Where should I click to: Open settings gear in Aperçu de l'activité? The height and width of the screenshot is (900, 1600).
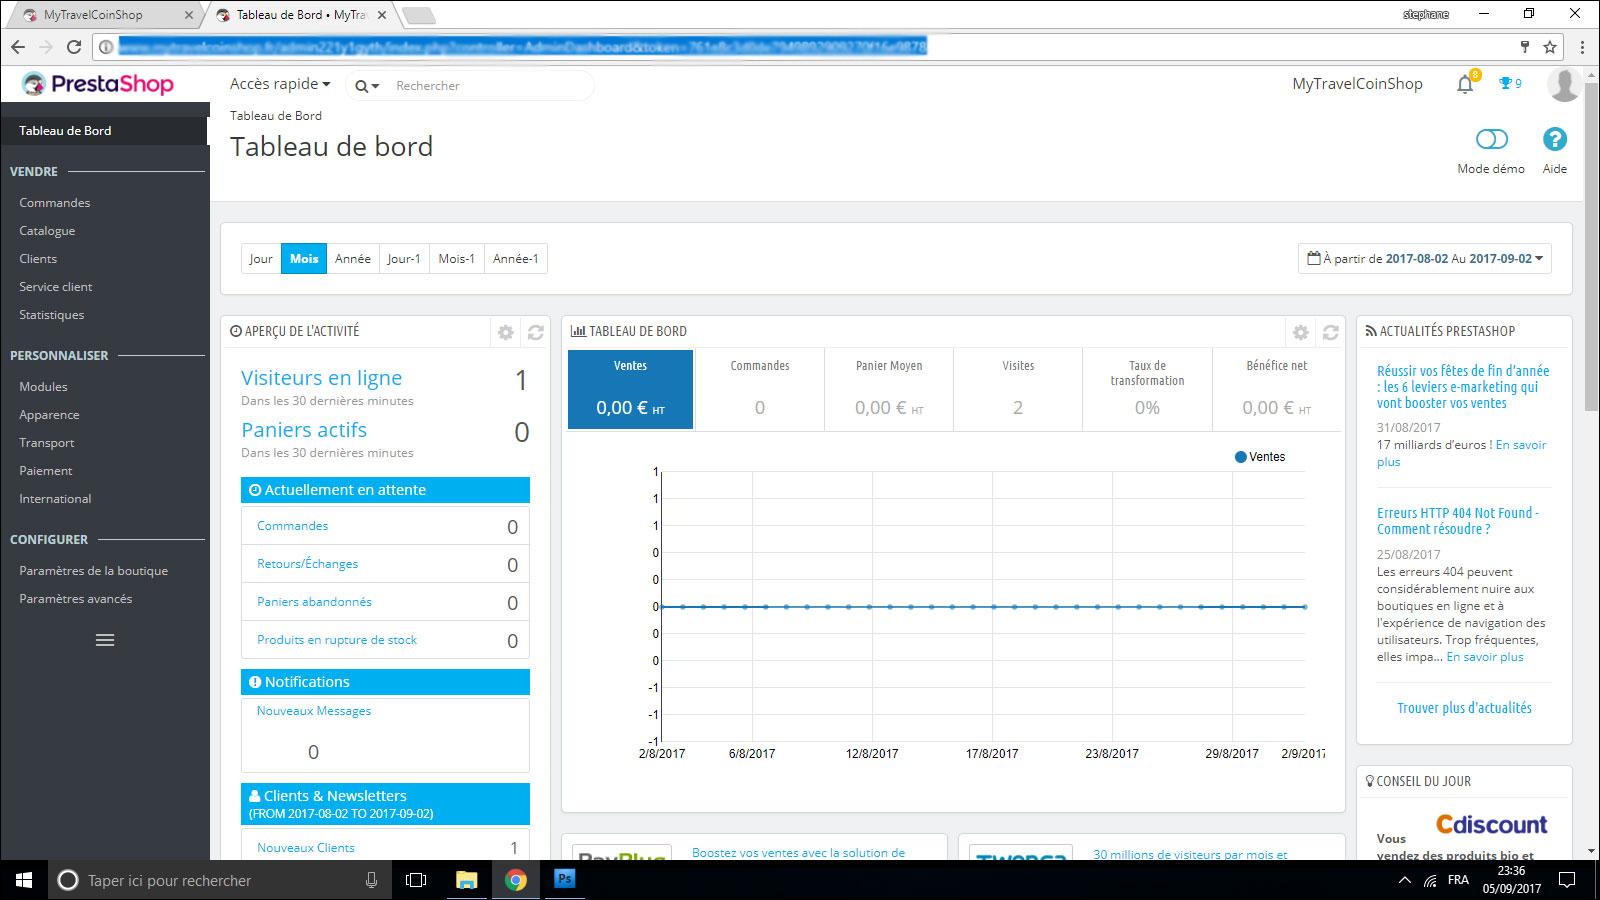[x=506, y=332]
